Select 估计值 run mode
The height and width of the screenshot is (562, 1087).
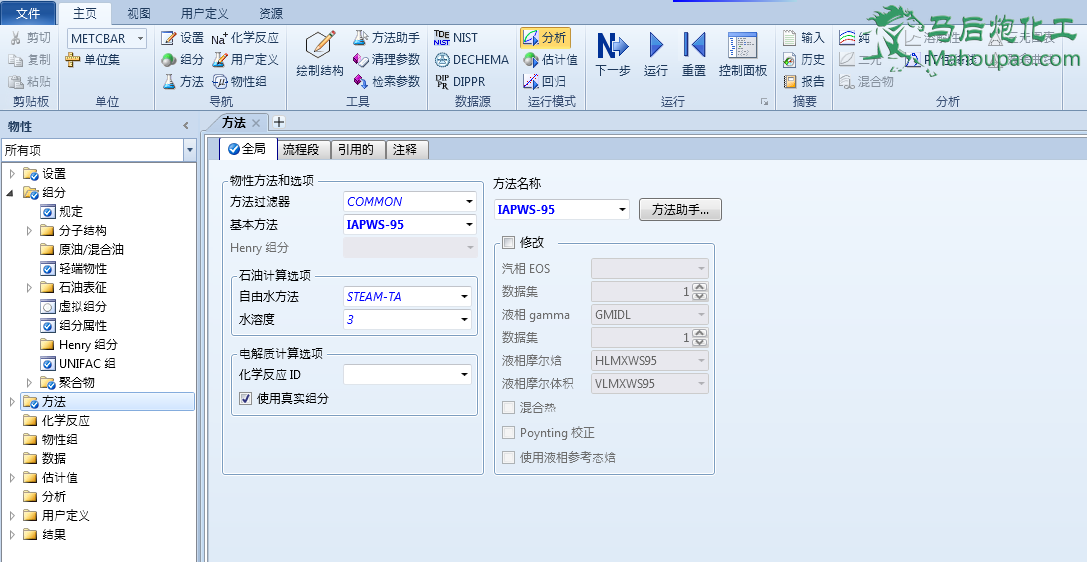[x=550, y=60]
